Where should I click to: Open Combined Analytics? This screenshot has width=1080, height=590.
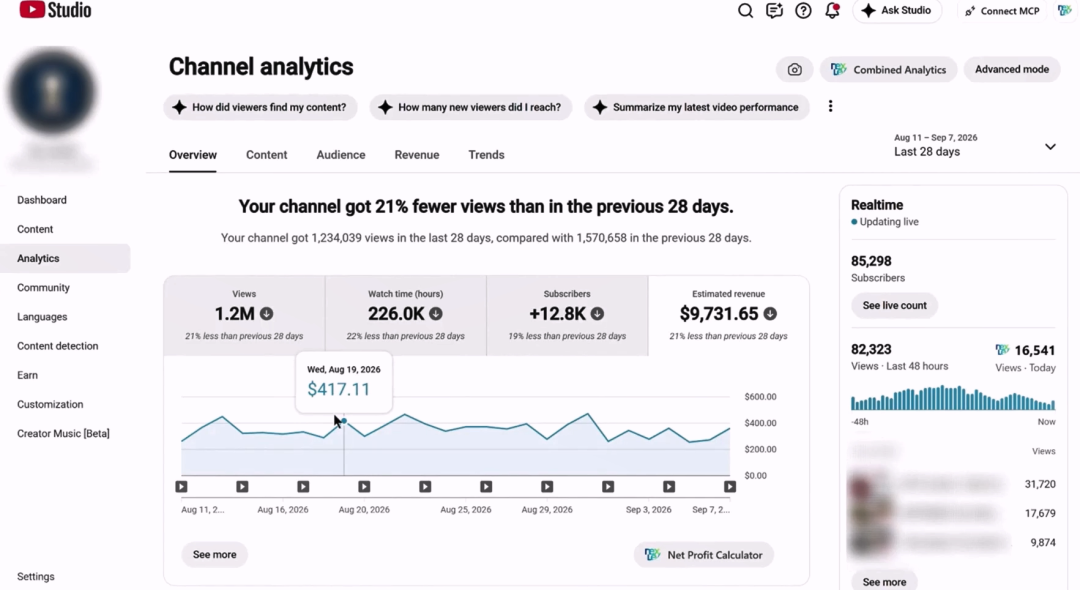pos(888,70)
